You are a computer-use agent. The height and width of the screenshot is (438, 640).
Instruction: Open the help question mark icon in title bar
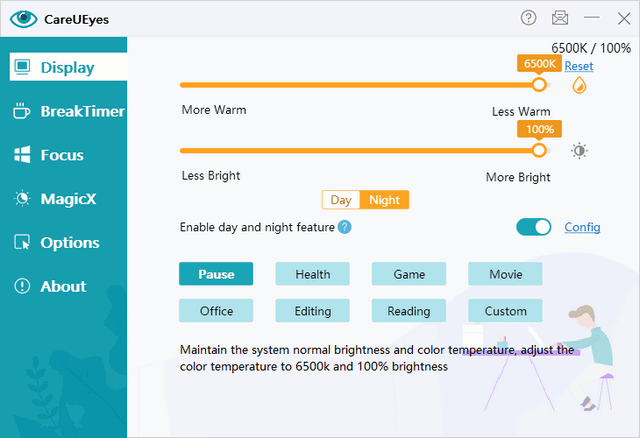tap(529, 18)
